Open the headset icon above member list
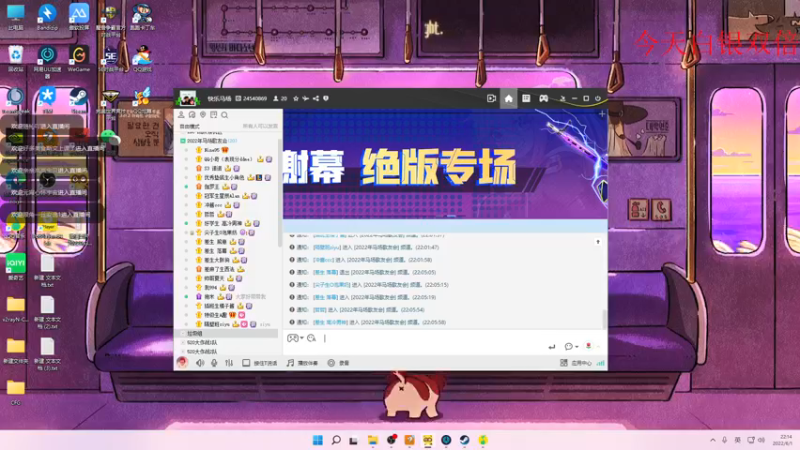The width and height of the screenshot is (800, 450). coord(192,115)
